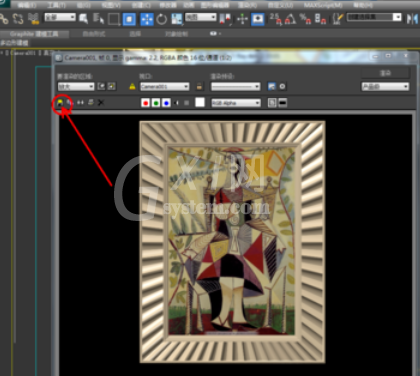This screenshot has width=420, height=376.
Task: Open Edit Named Selection Sets
Action: click(x=339, y=19)
